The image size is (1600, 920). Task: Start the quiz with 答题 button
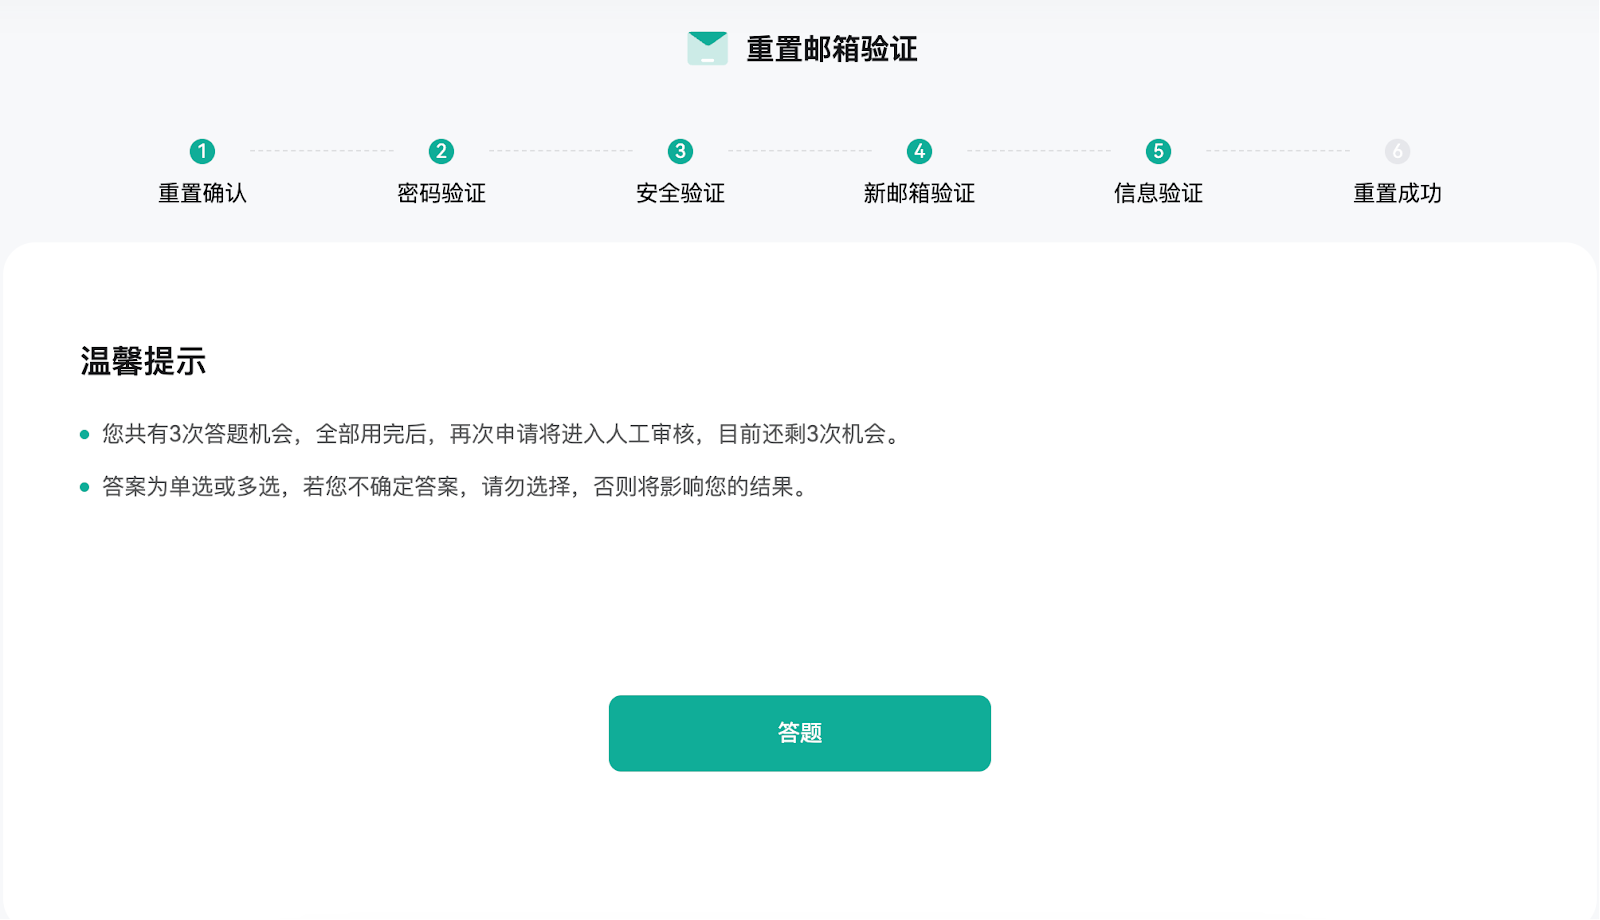coord(800,733)
